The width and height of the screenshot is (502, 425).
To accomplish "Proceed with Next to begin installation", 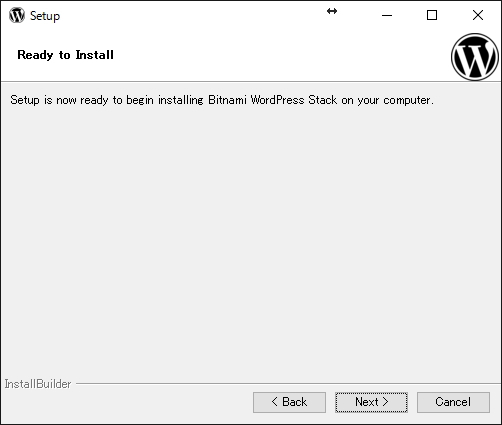I will pos(371,402).
